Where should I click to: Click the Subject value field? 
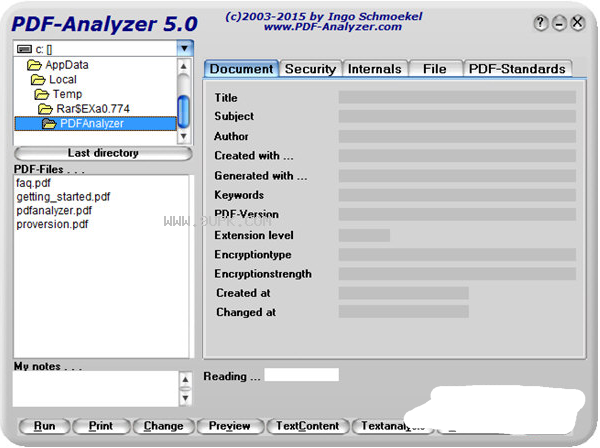click(x=457, y=116)
